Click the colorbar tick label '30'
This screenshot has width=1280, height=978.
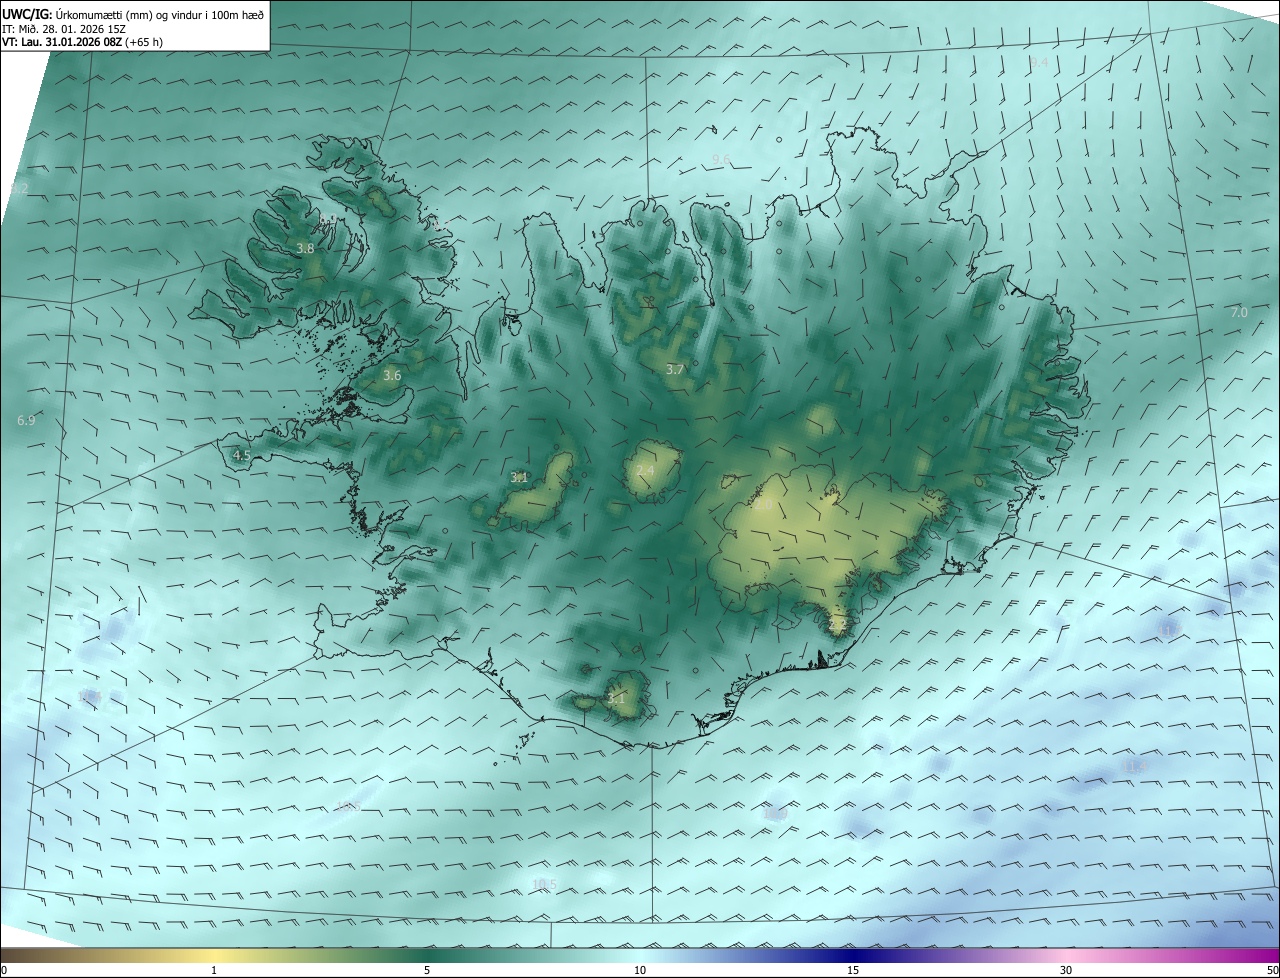click(1066, 970)
